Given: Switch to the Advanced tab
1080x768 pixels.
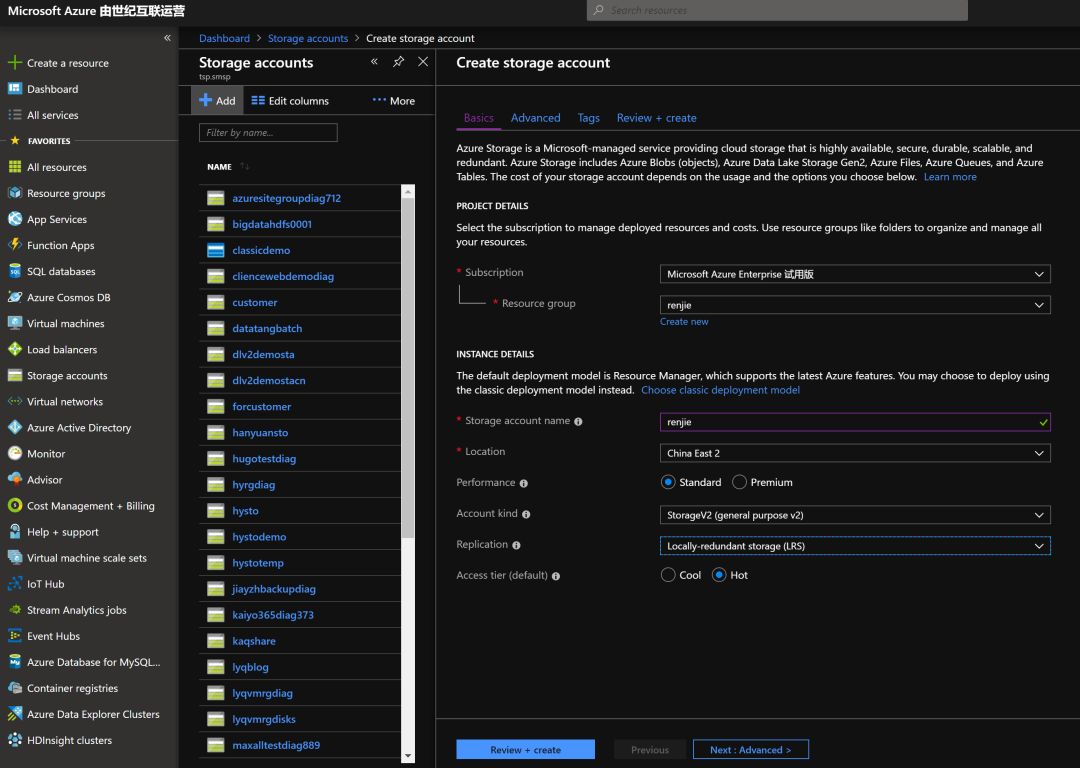Looking at the screenshot, I should click(535, 118).
